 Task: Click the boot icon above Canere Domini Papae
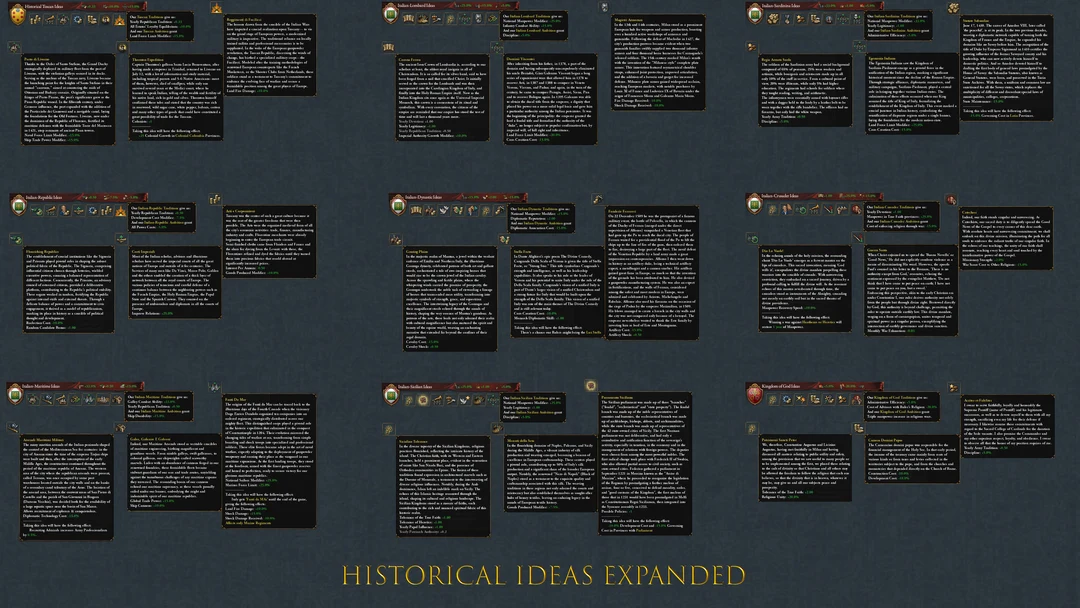(858, 426)
